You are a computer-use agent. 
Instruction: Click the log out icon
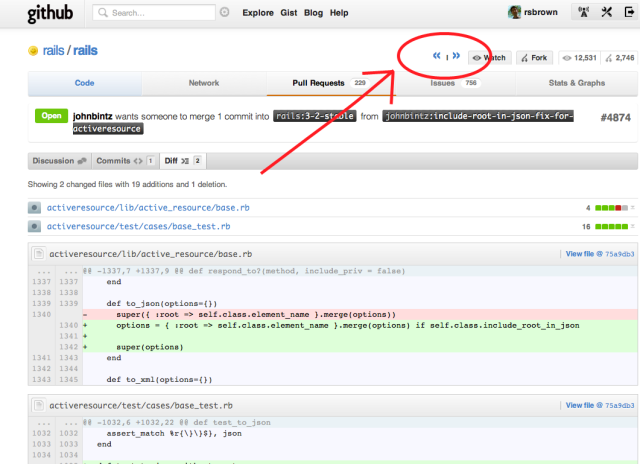(629, 12)
